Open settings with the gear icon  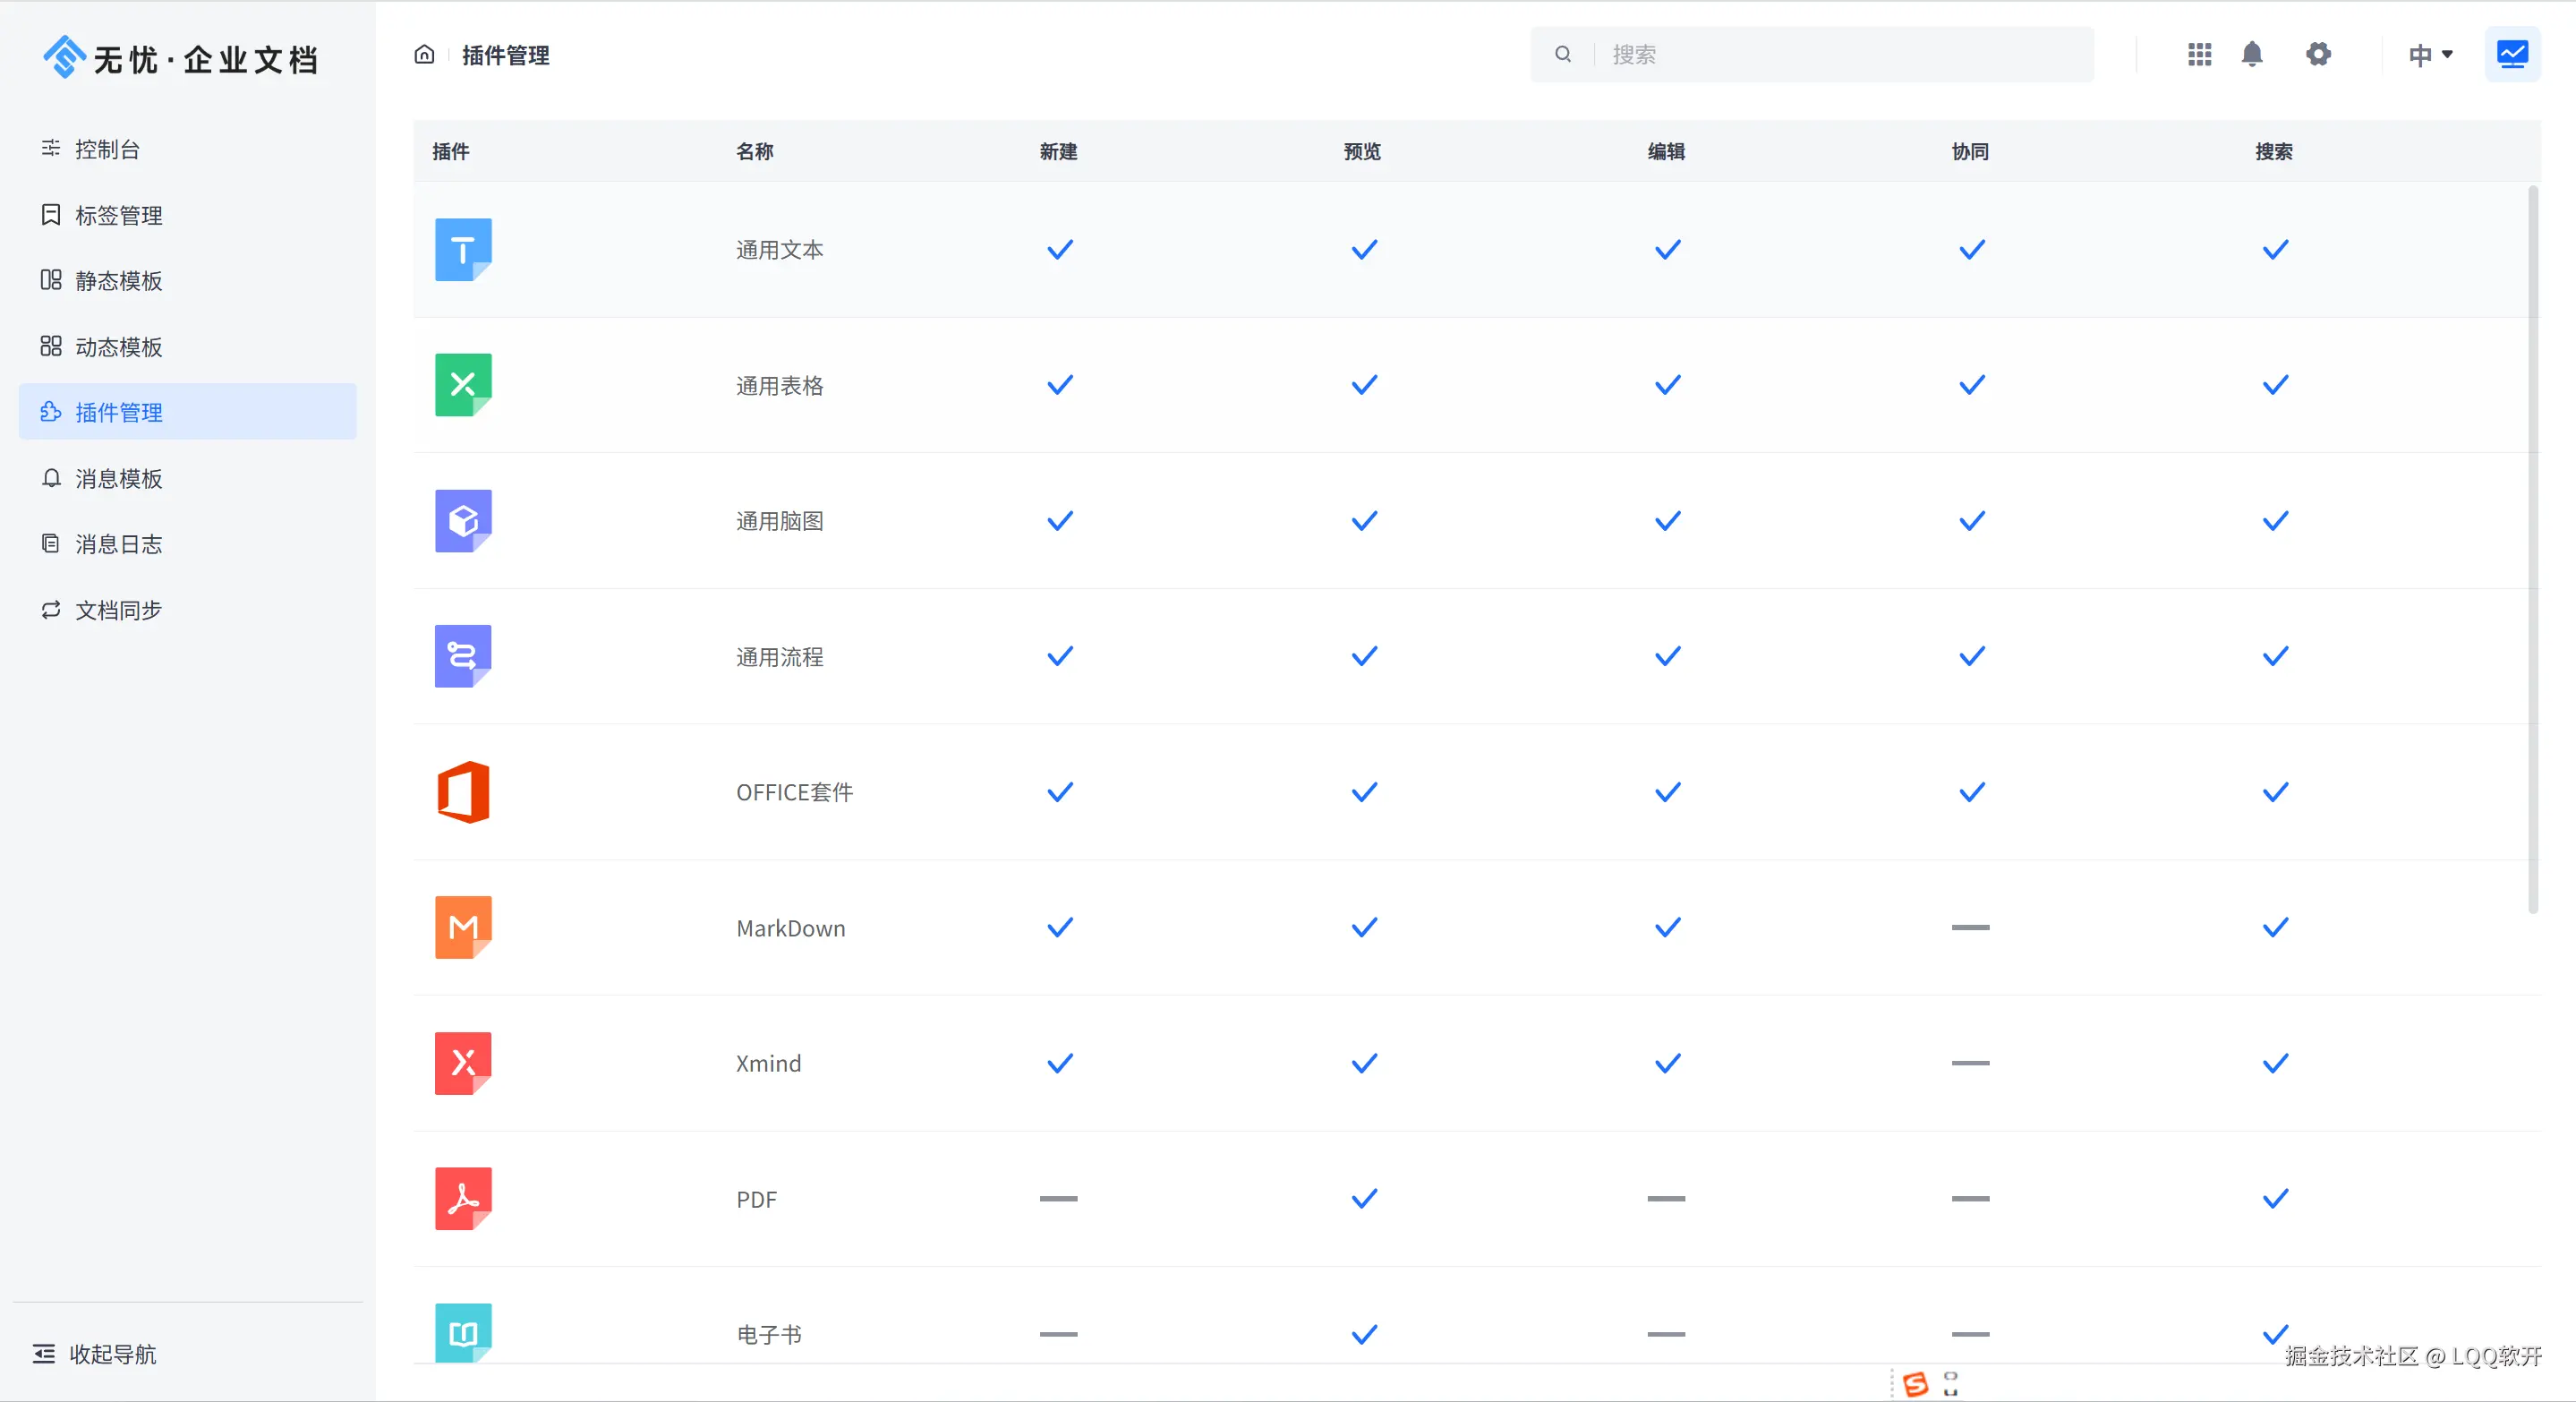point(2318,54)
